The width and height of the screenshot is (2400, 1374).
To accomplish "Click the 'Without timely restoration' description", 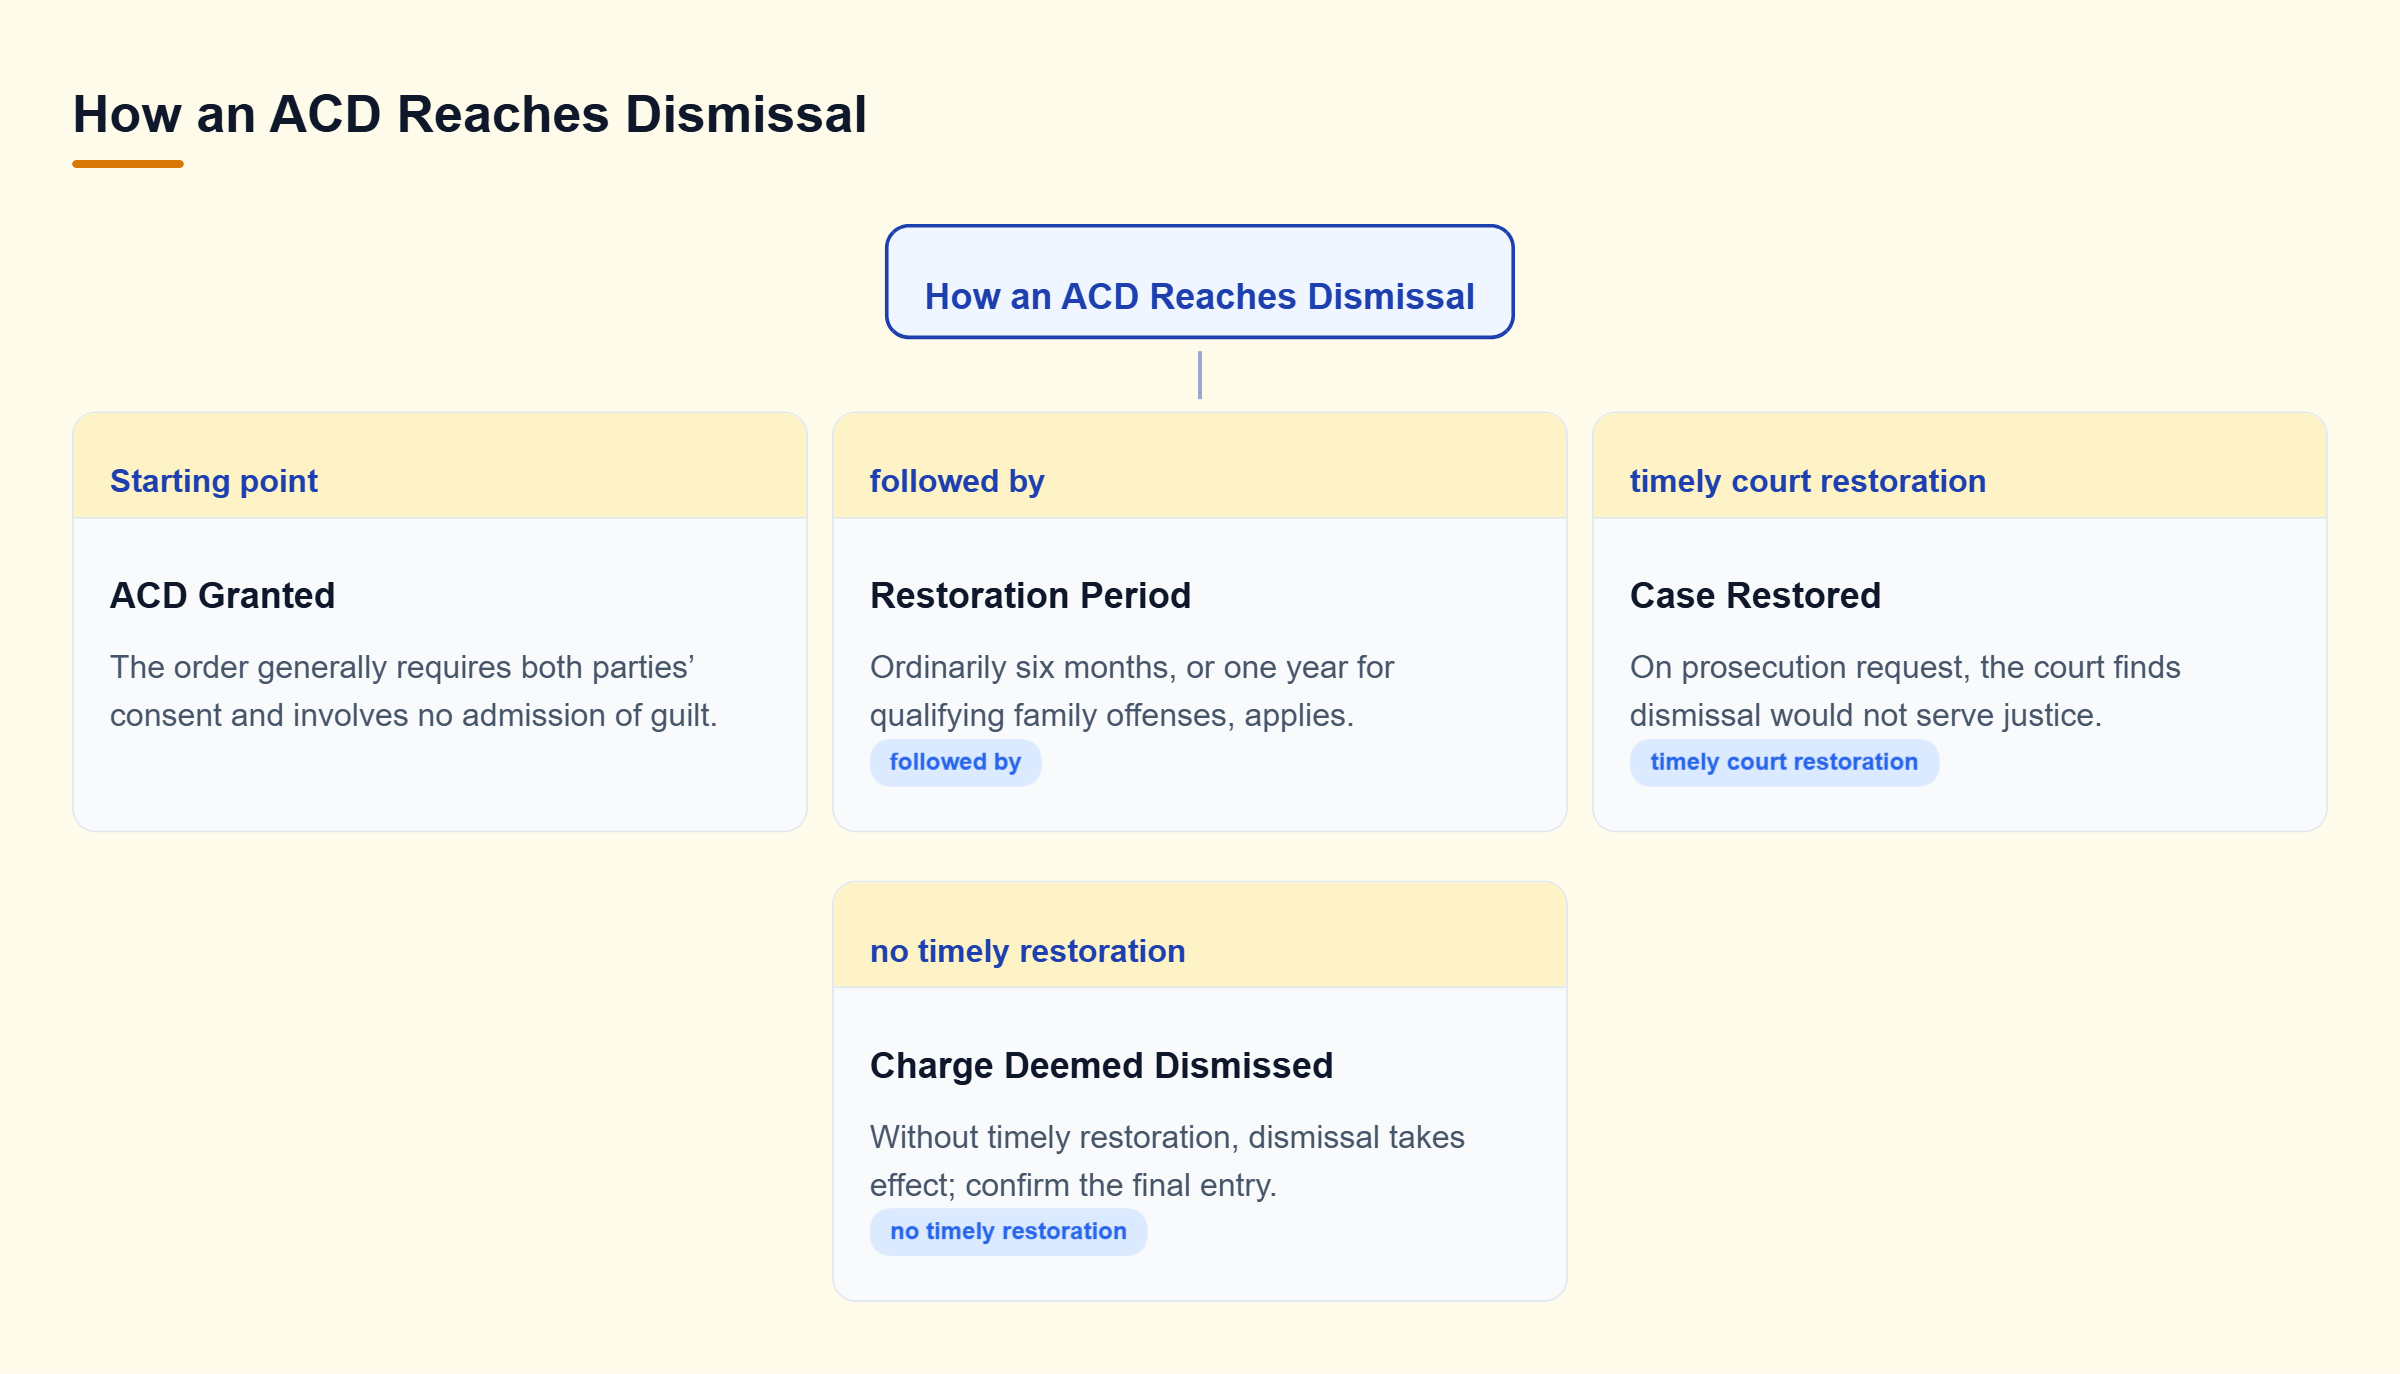I will [1167, 1161].
